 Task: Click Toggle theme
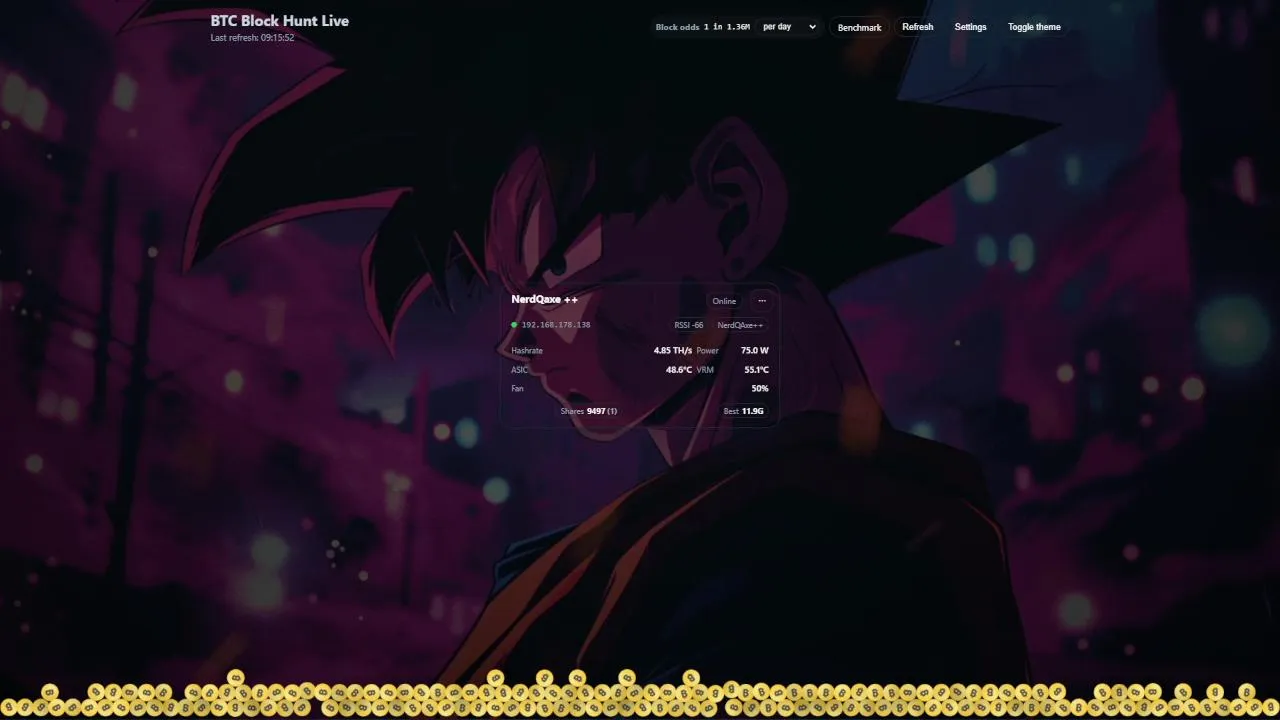pyautogui.click(x=1034, y=27)
